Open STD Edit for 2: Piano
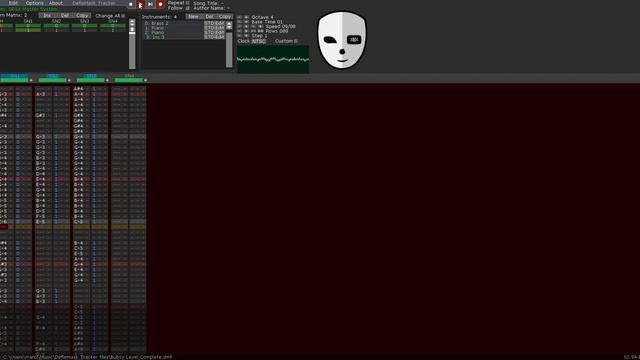Viewport: 640px width, 360px height. [x=214, y=33]
